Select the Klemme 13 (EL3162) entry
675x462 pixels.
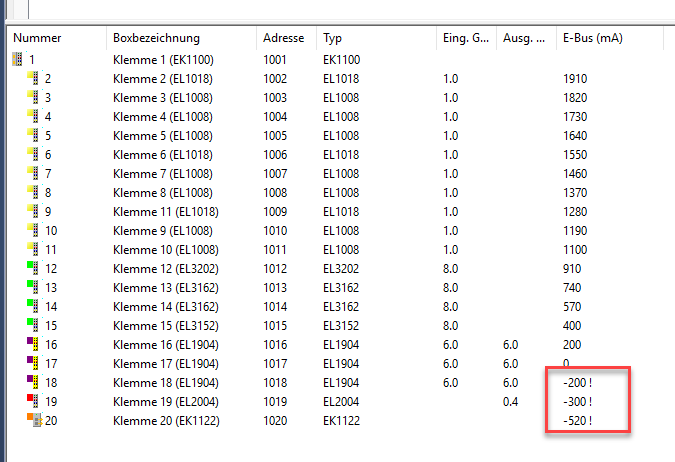[x=166, y=288]
